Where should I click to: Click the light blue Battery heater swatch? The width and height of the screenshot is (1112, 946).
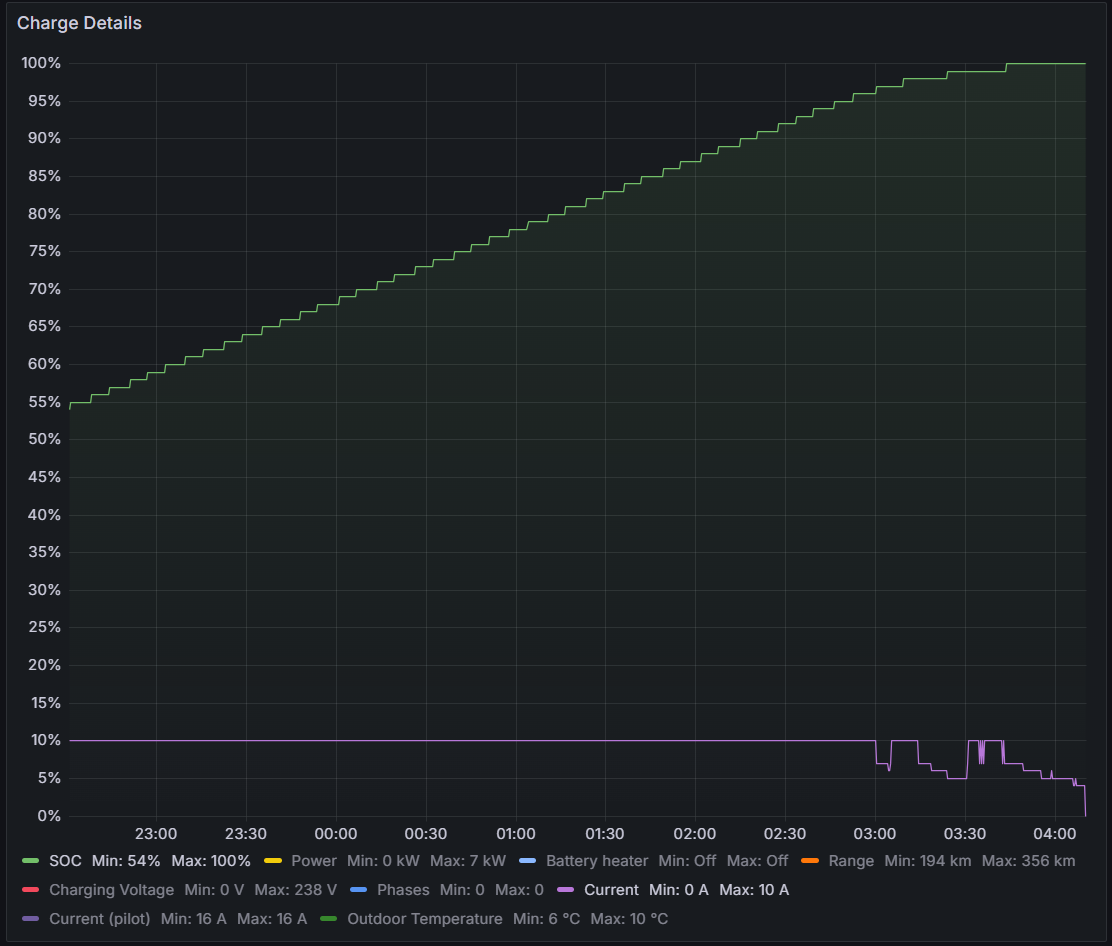pos(527,861)
